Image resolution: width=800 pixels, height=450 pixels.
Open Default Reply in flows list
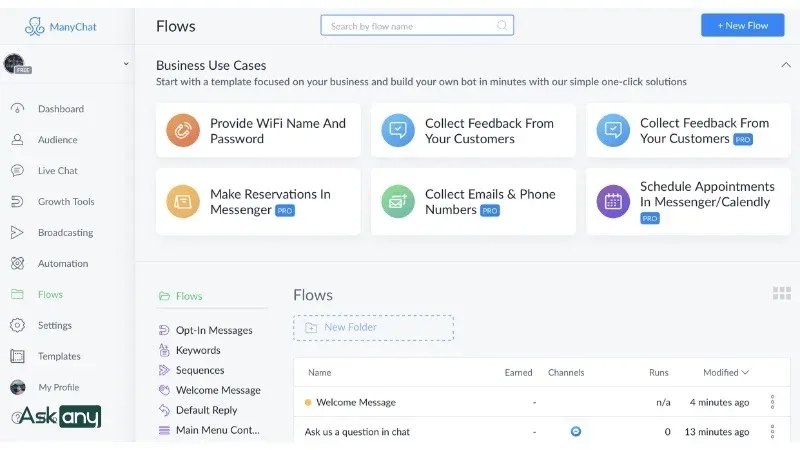tap(206, 410)
